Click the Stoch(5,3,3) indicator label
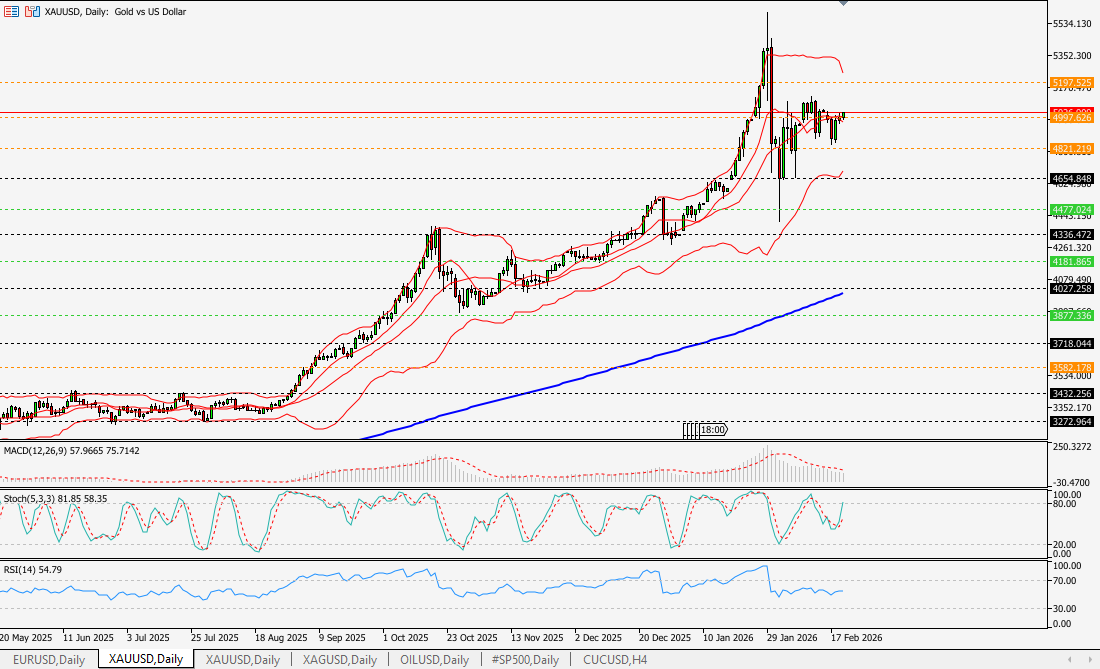 coord(55,497)
